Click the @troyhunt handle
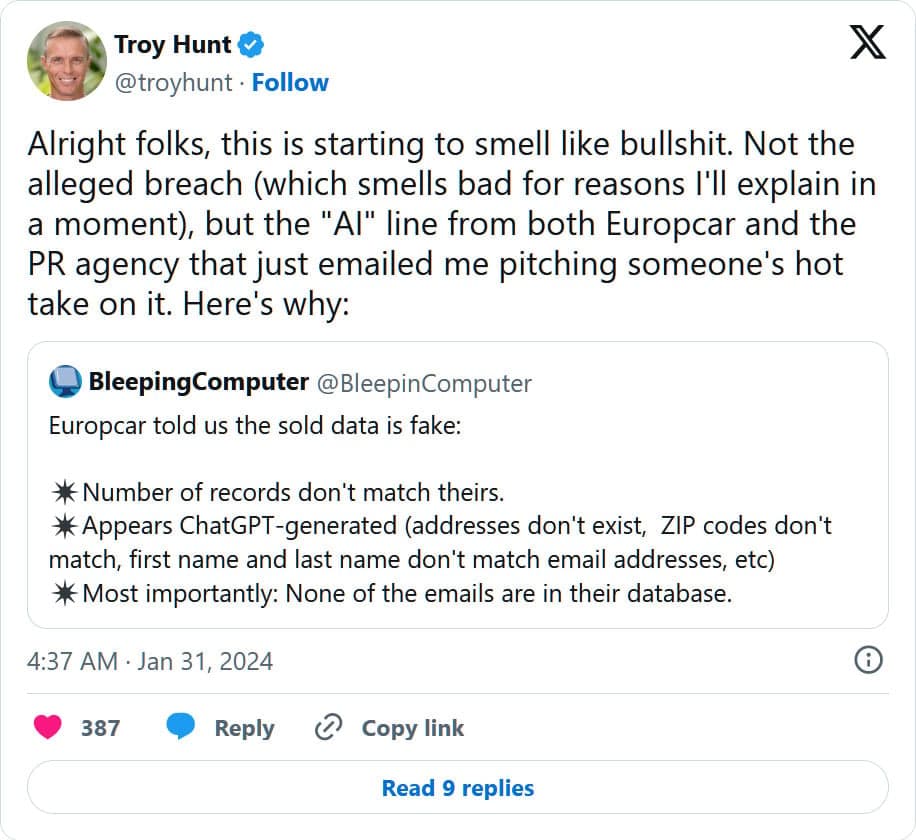 click(x=174, y=82)
